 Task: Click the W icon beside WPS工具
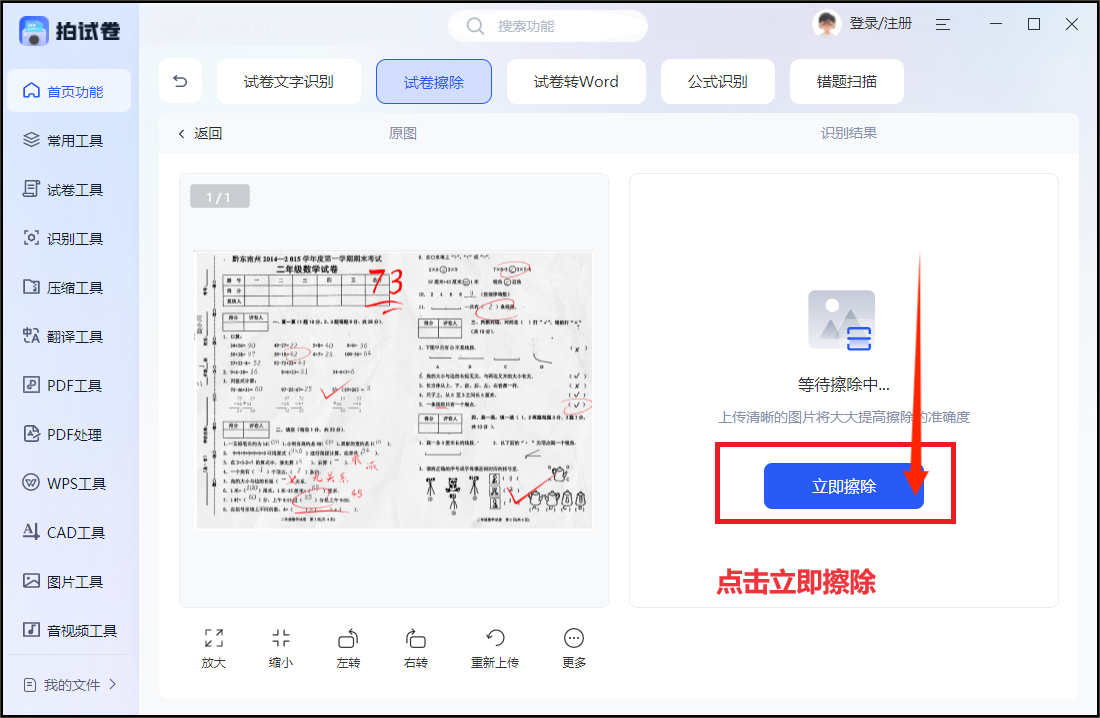(31, 483)
